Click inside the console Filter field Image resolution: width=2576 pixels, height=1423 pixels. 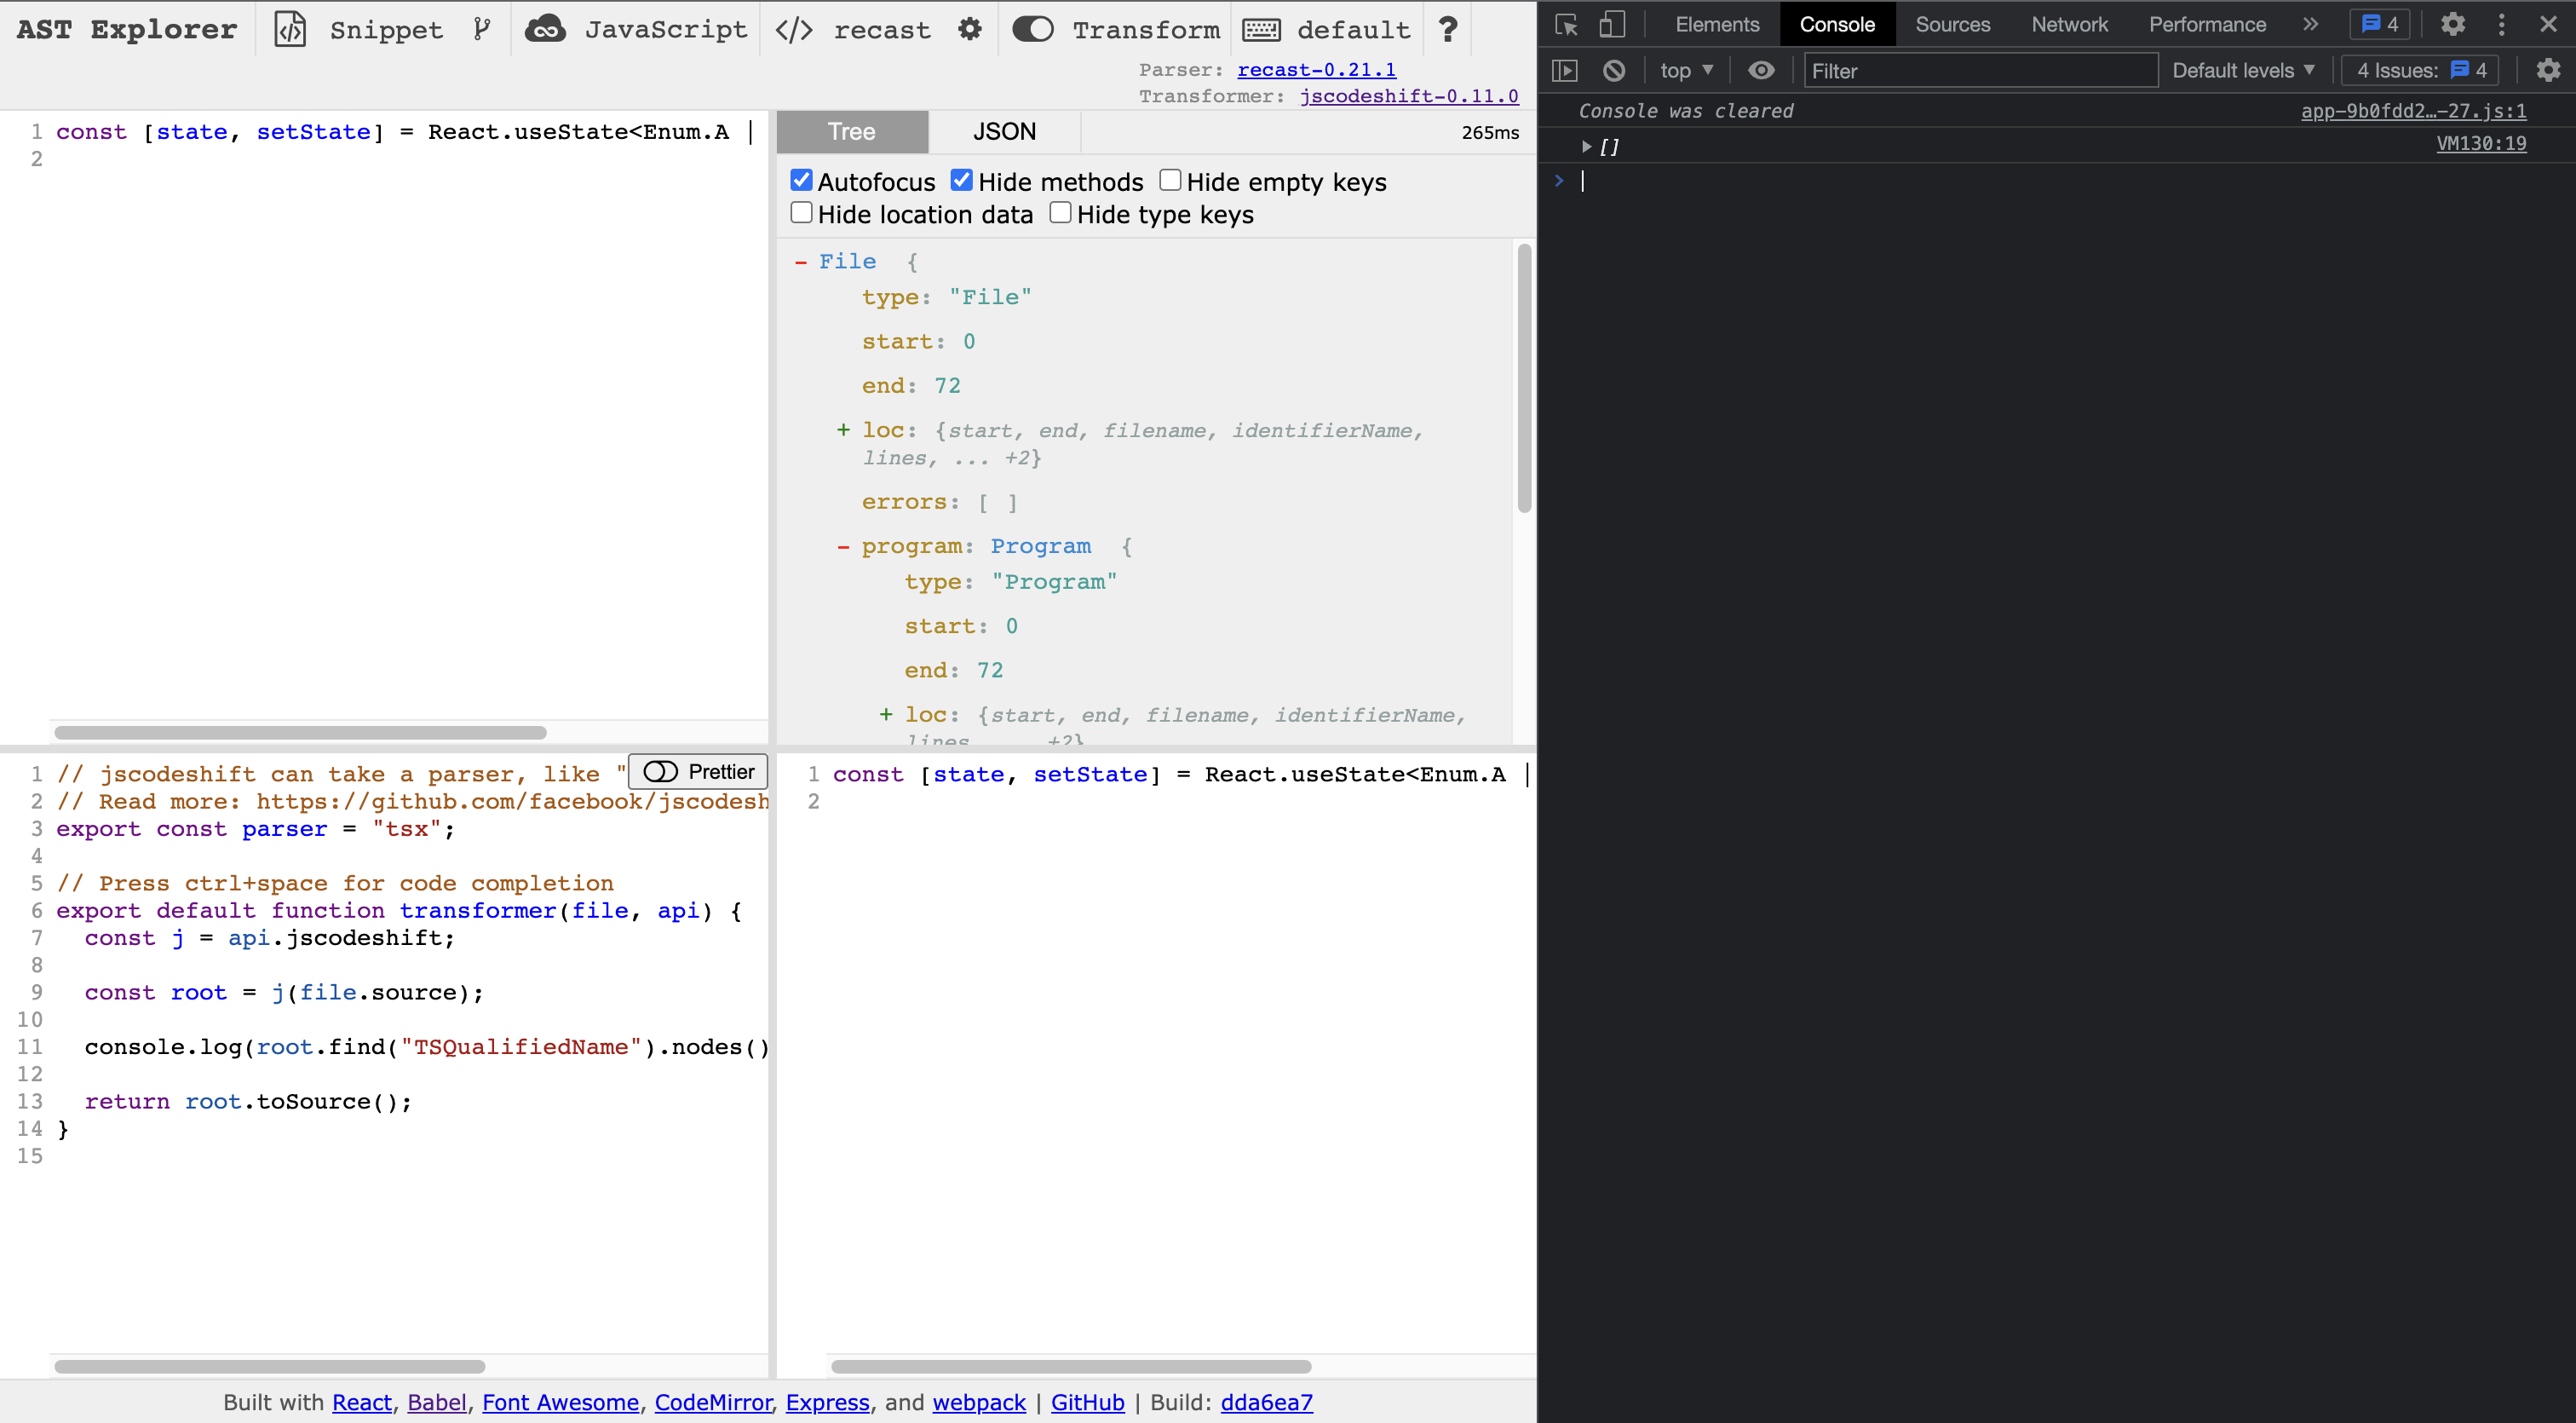coord(1980,70)
